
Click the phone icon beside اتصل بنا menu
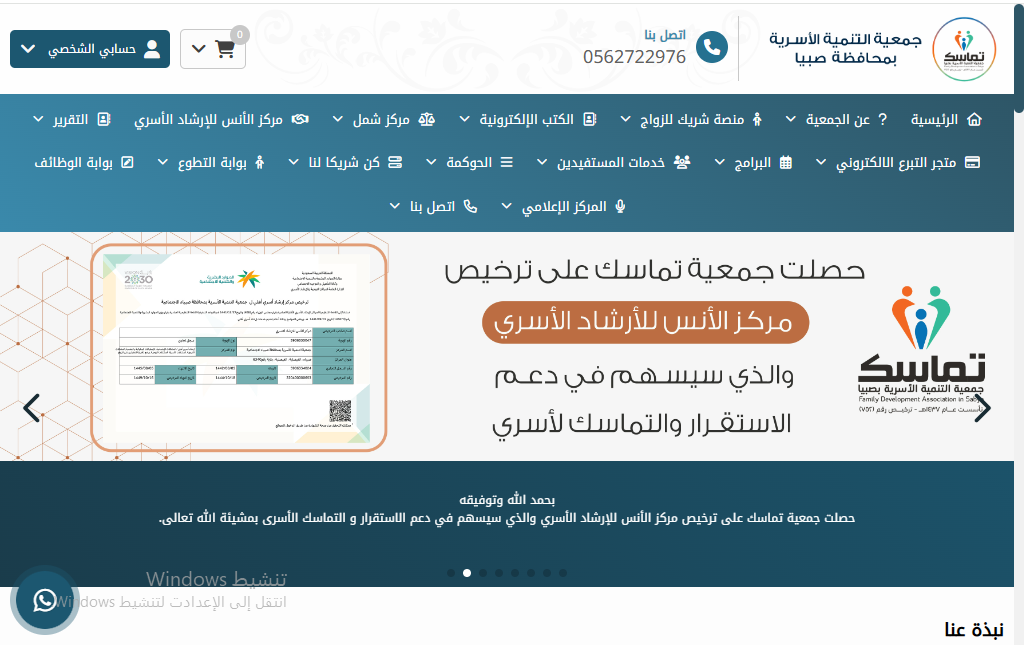tap(470, 206)
